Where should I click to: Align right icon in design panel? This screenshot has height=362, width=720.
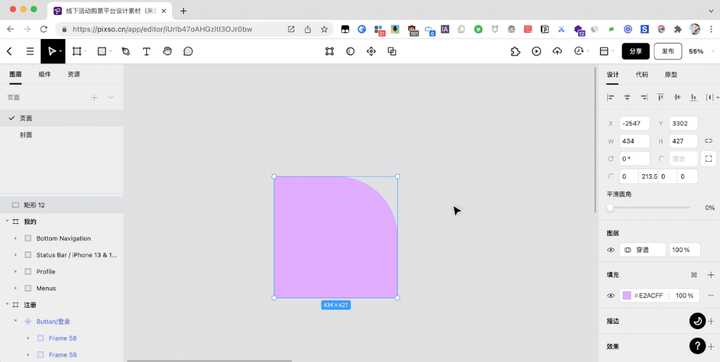644,97
